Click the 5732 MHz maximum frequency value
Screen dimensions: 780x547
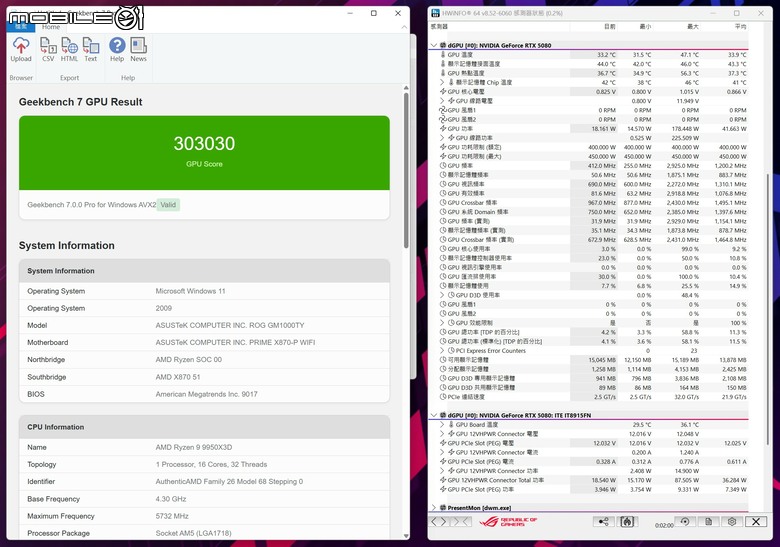click(172, 516)
